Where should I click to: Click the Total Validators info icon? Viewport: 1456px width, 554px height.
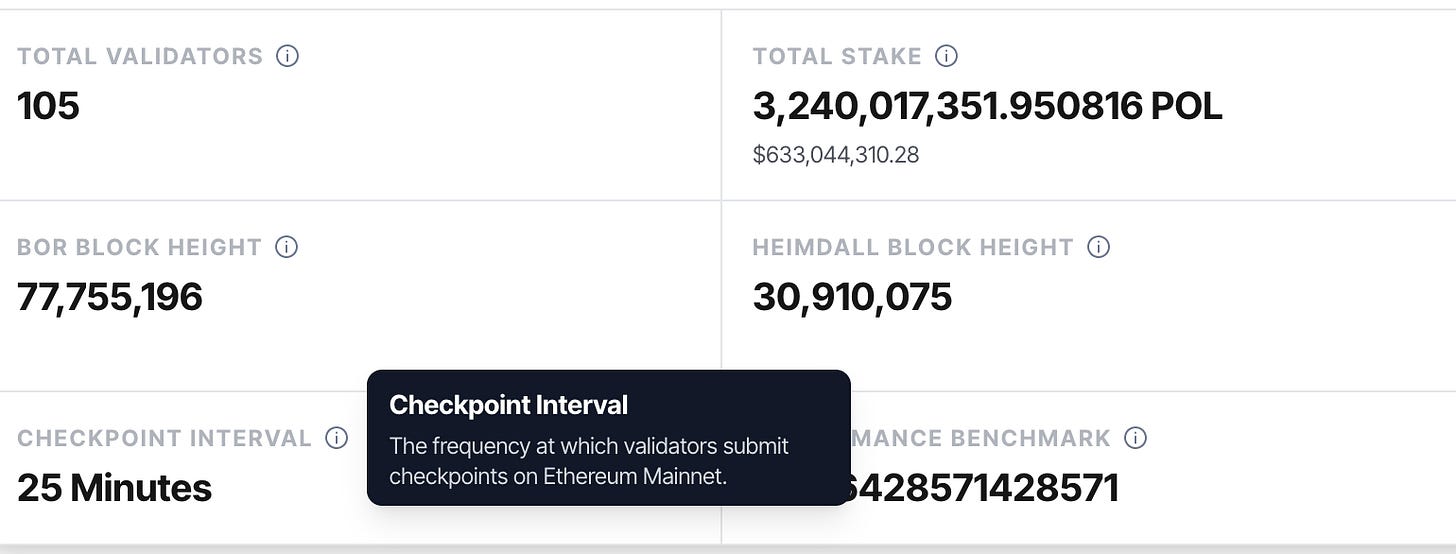[287, 56]
